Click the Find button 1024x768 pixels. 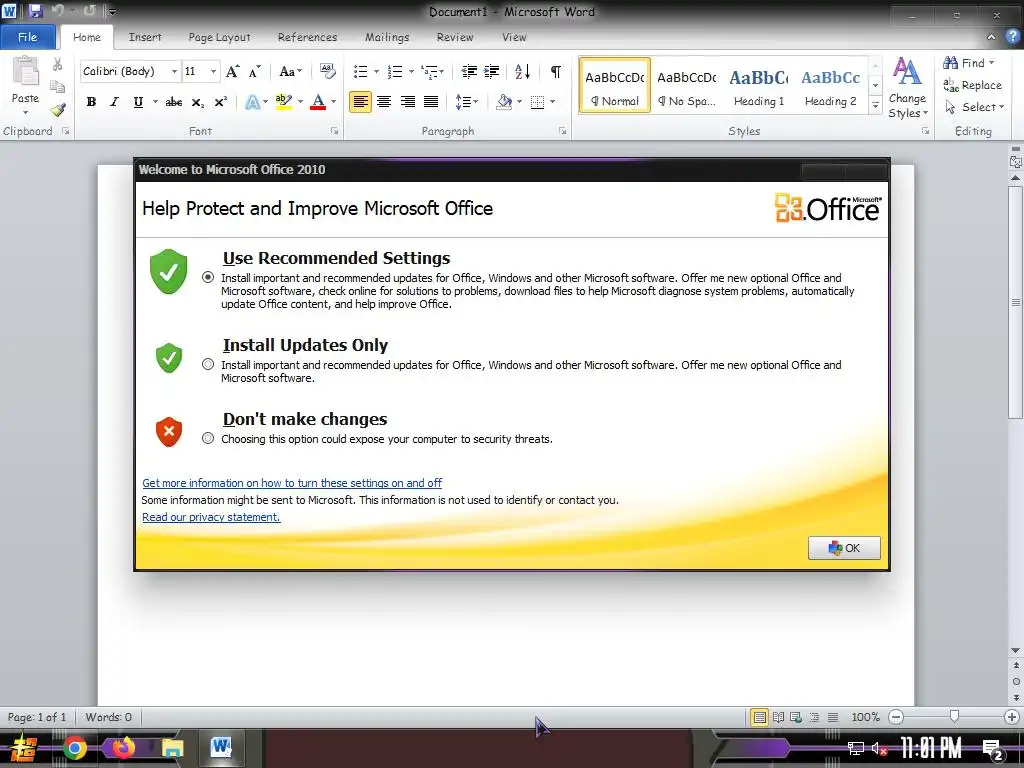pos(969,63)
